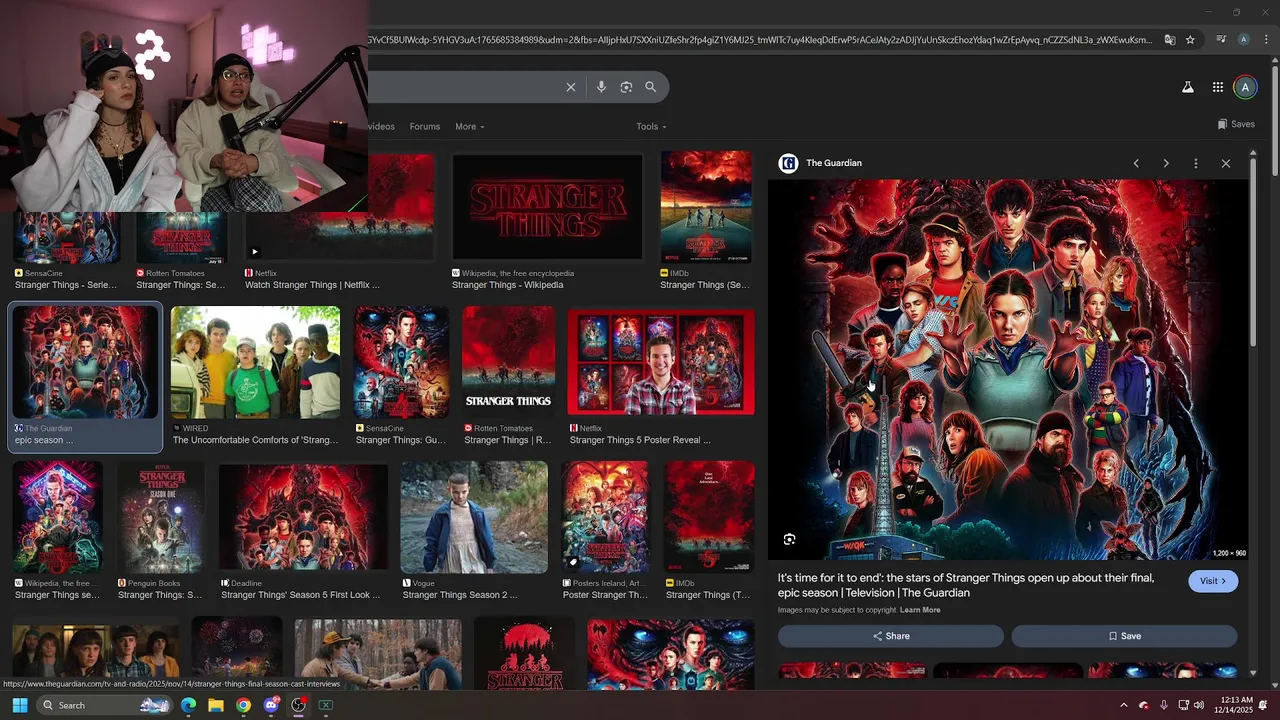Clear the search box with the X icon
The width and height of the screenshot is (1280, 720).
click(571, 87)
